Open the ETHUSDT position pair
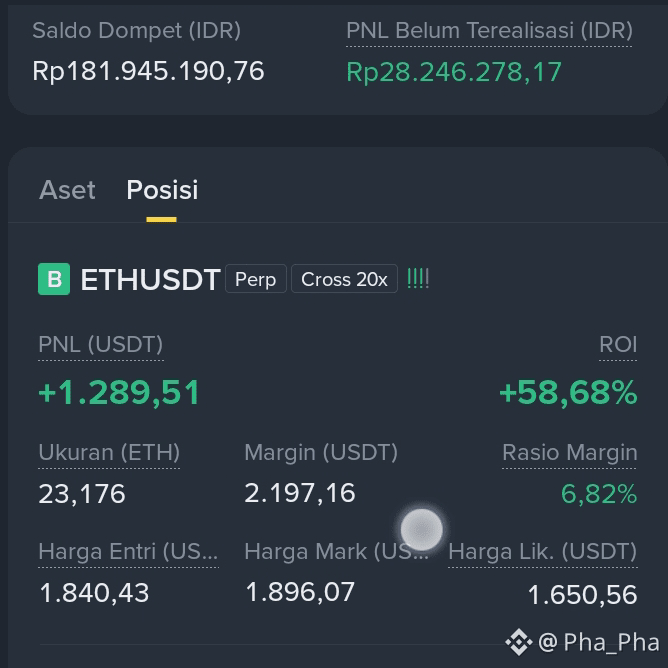The width and height of the screenshot is (668, 668). tap(150, 279)
